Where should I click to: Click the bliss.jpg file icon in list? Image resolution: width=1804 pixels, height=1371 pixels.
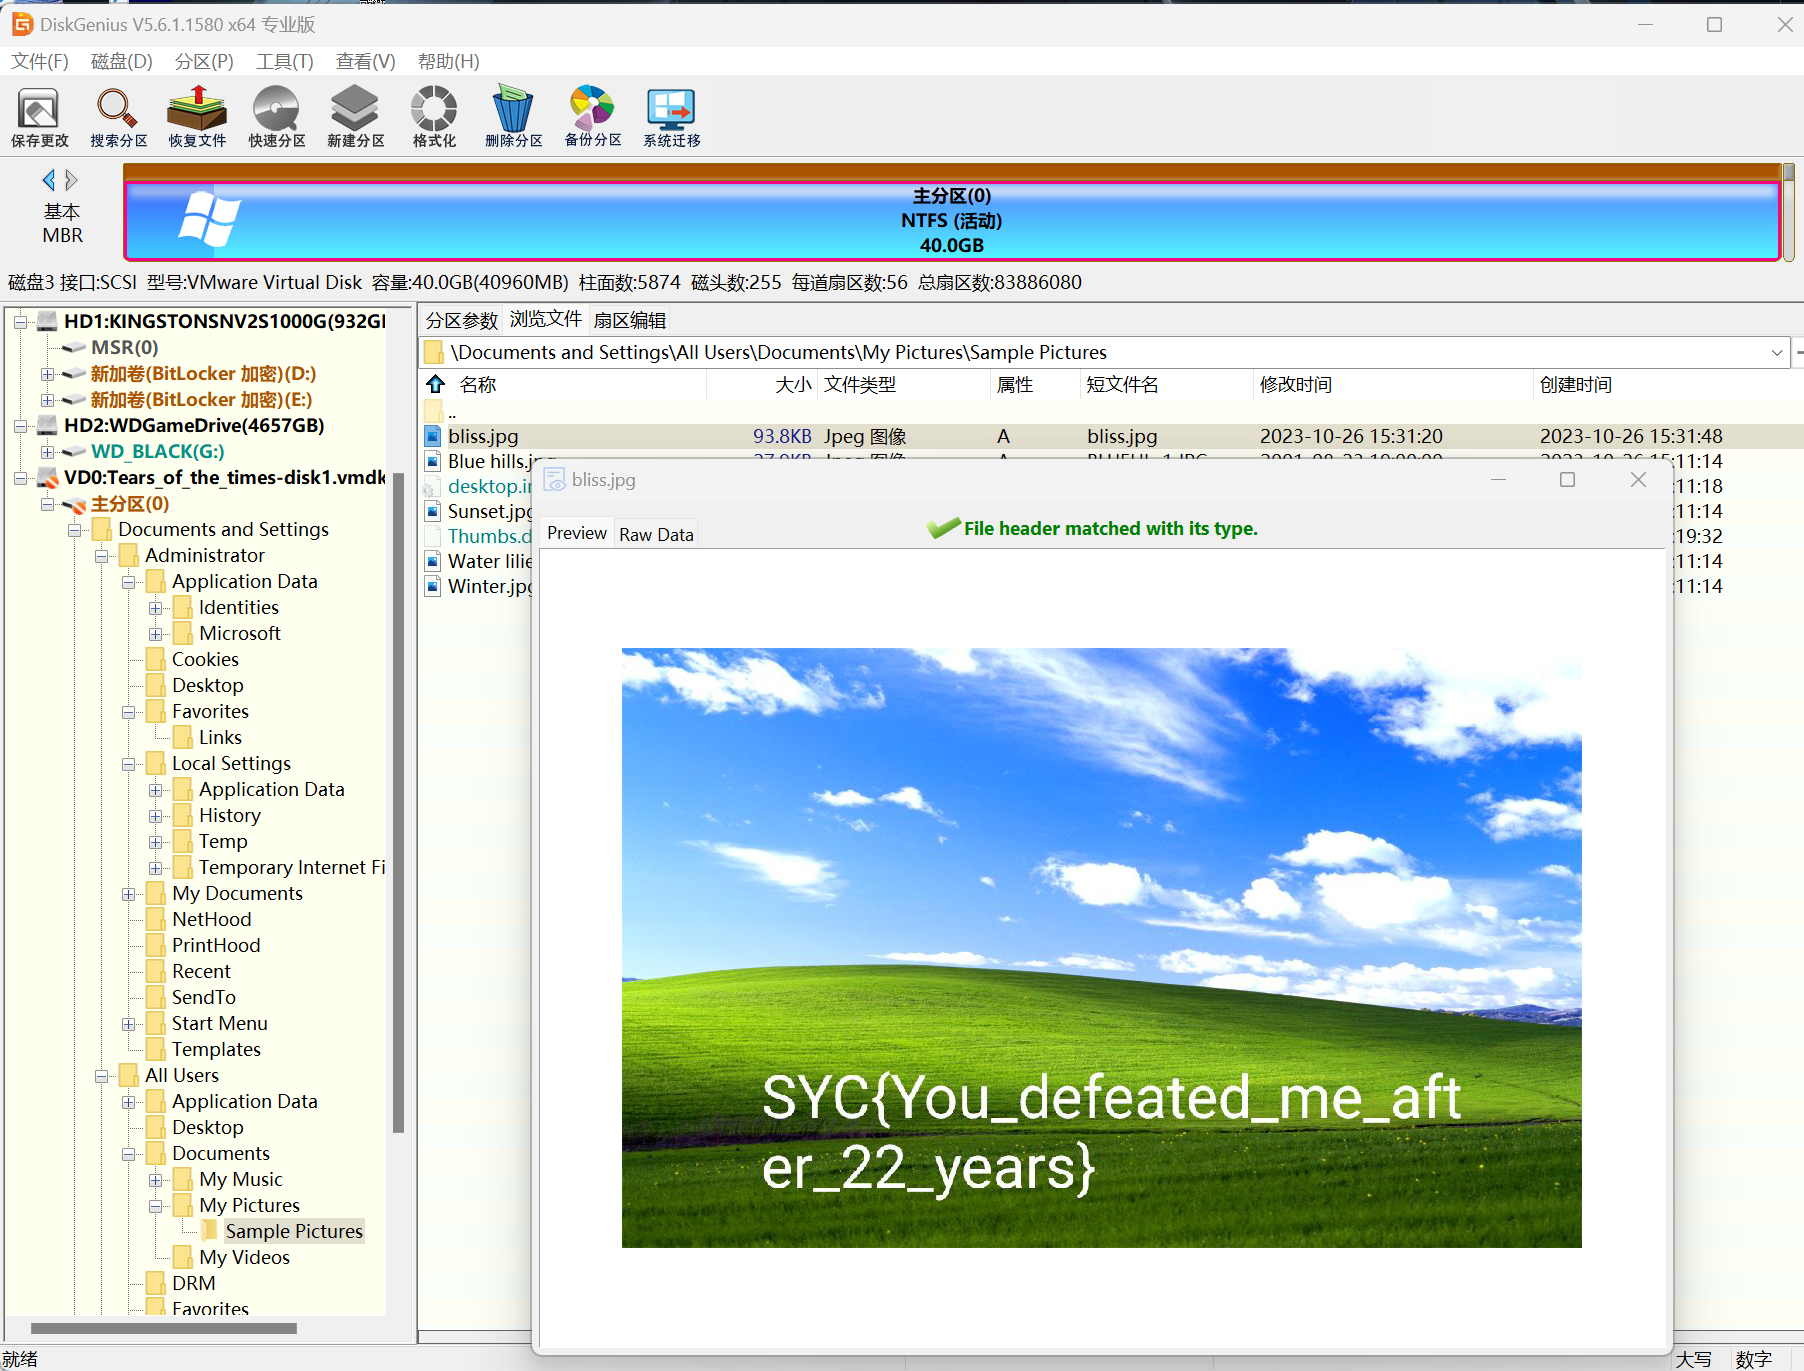[x=432, y=436]
